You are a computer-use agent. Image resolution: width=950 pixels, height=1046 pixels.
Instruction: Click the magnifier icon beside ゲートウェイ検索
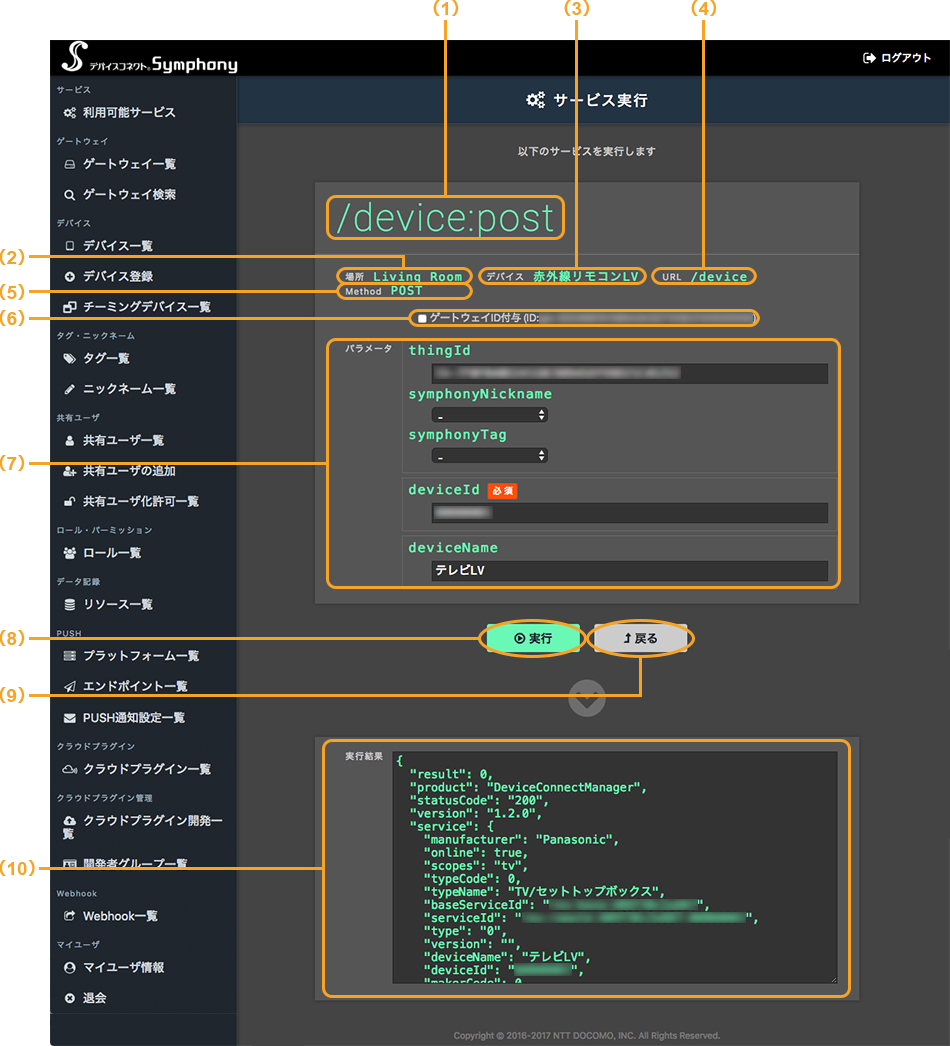pyautogui.click(x=69, y=195)
